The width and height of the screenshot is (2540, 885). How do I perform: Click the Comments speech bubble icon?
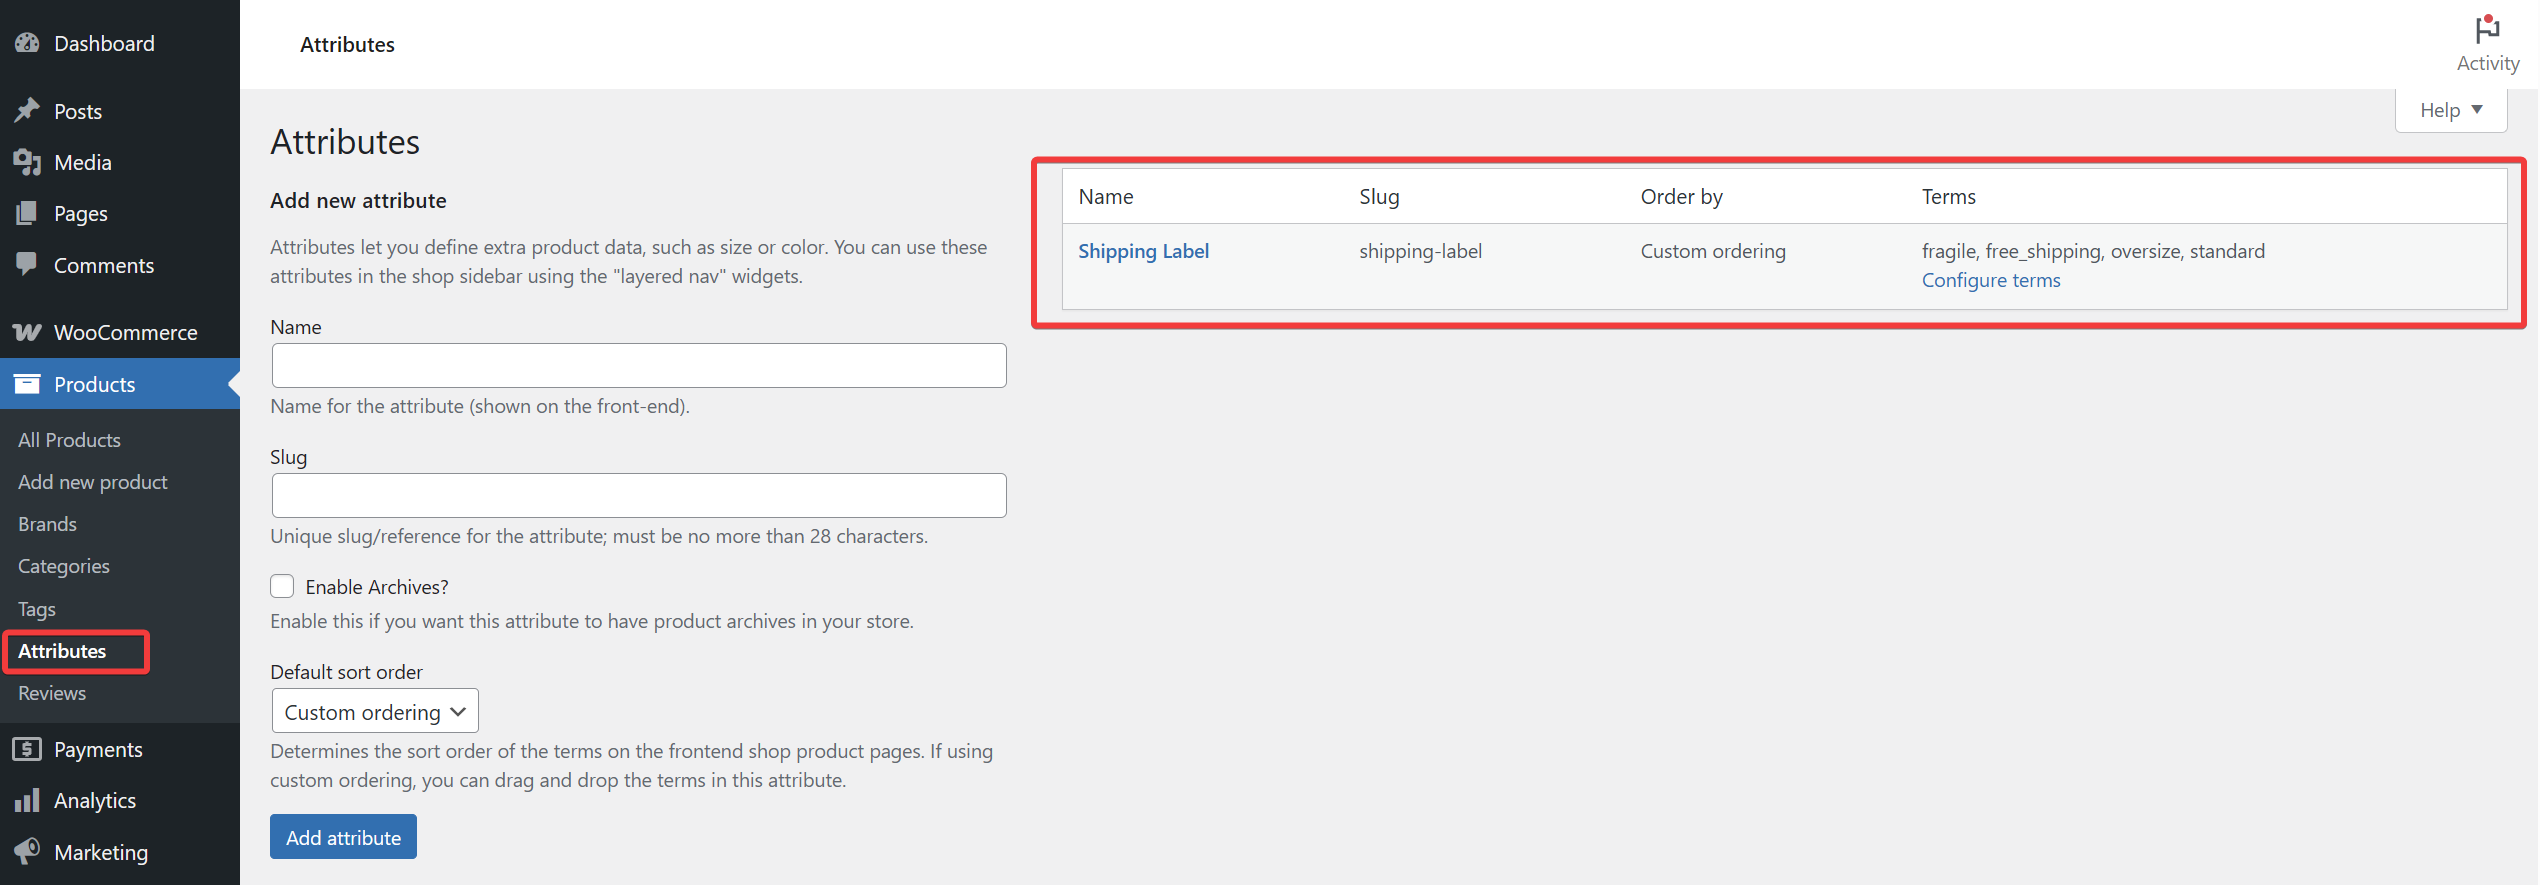[27, 264]
